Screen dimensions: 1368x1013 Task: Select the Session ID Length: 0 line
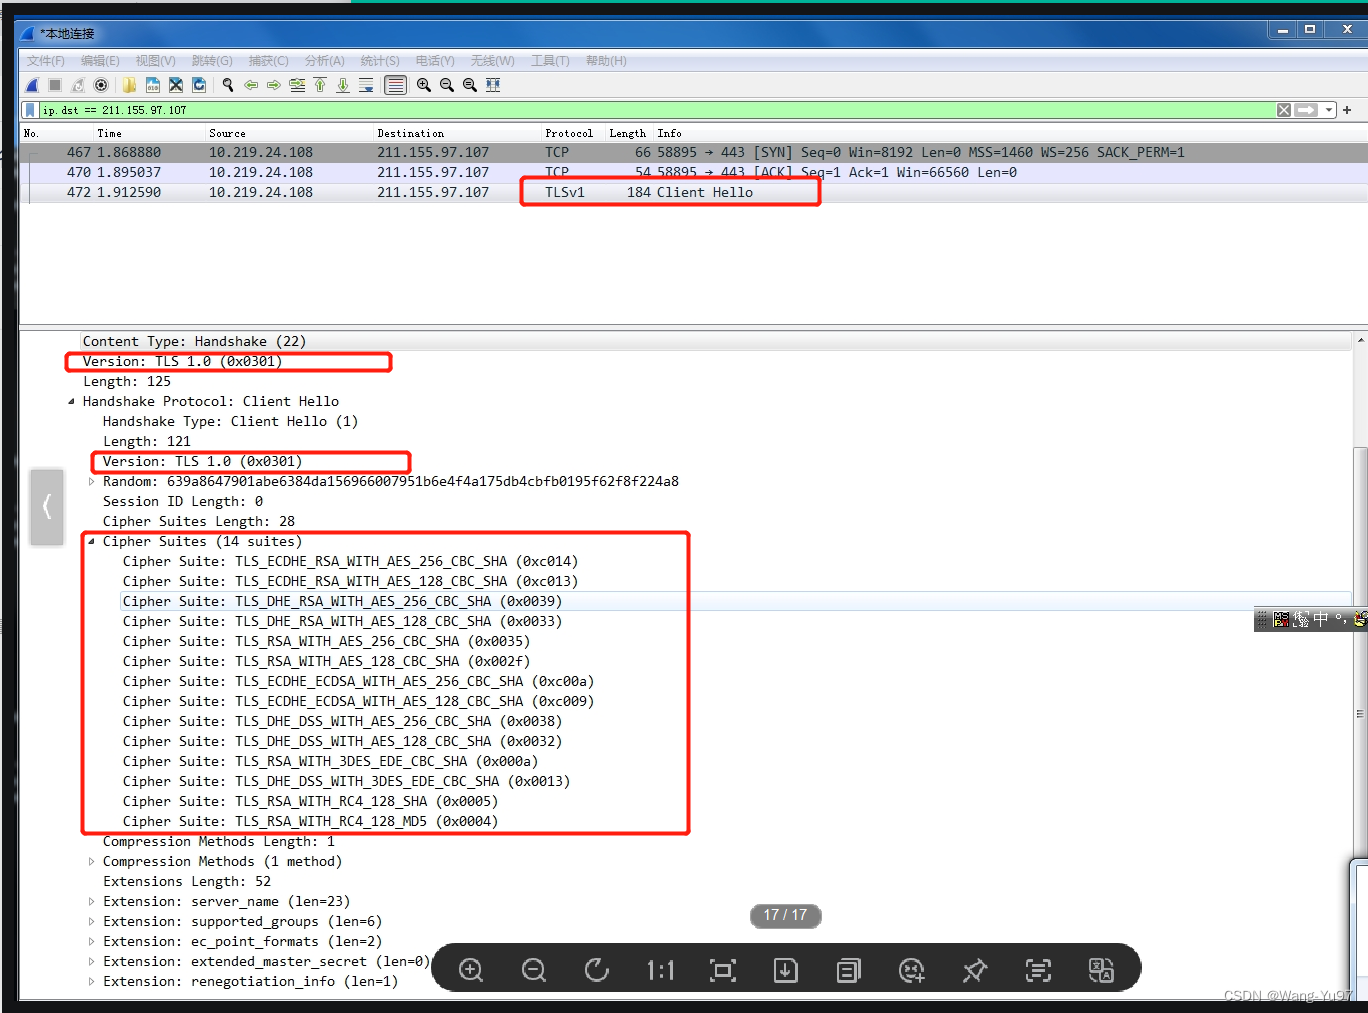click(183, 501)
